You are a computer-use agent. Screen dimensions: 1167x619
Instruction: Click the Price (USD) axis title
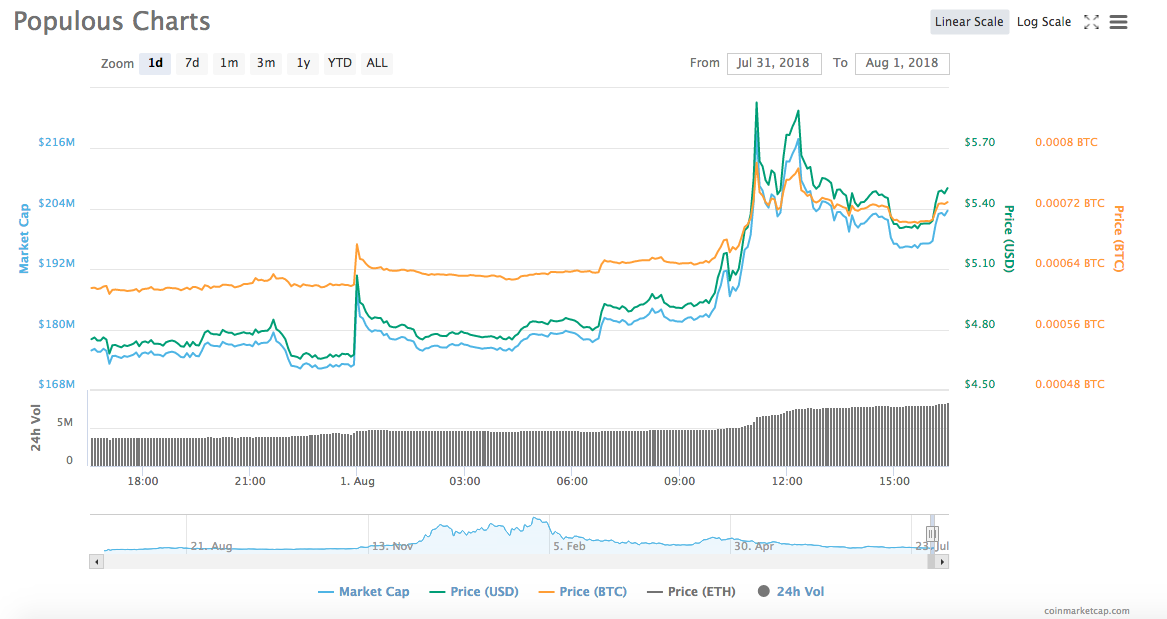point(1009,239)
